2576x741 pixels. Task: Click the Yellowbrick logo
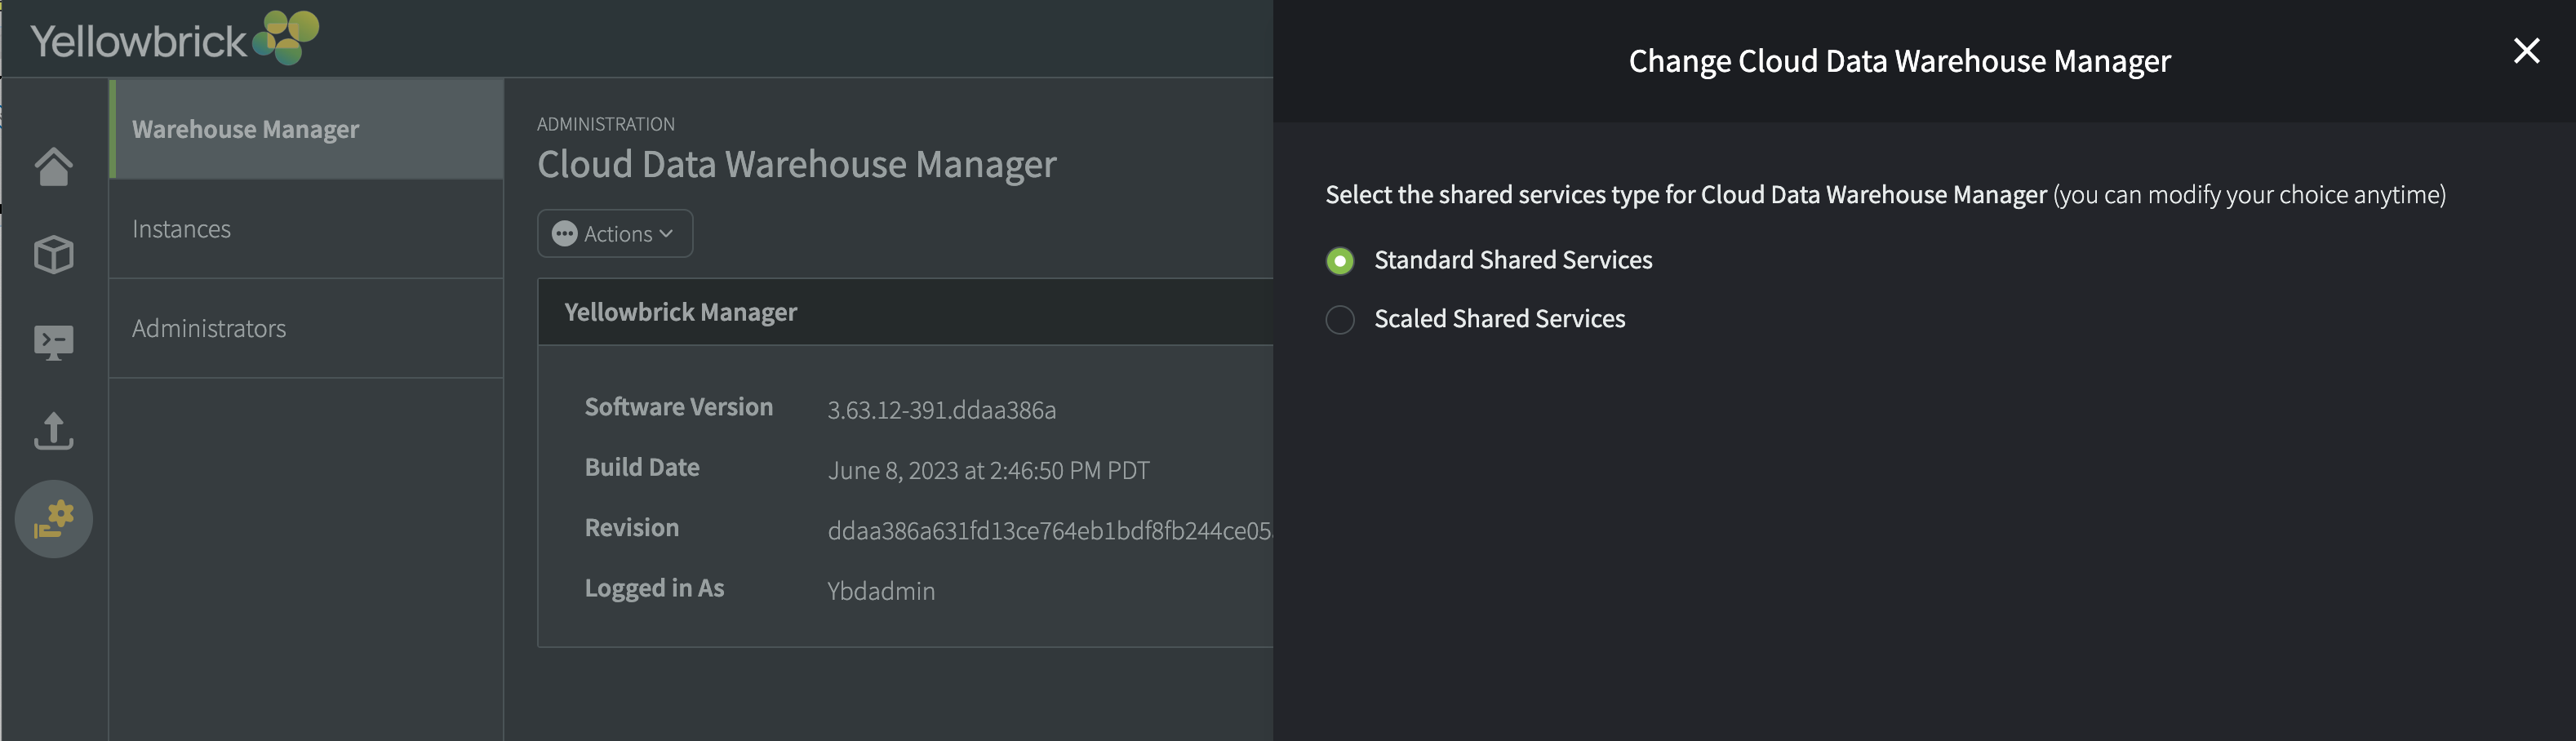point(175,39)
